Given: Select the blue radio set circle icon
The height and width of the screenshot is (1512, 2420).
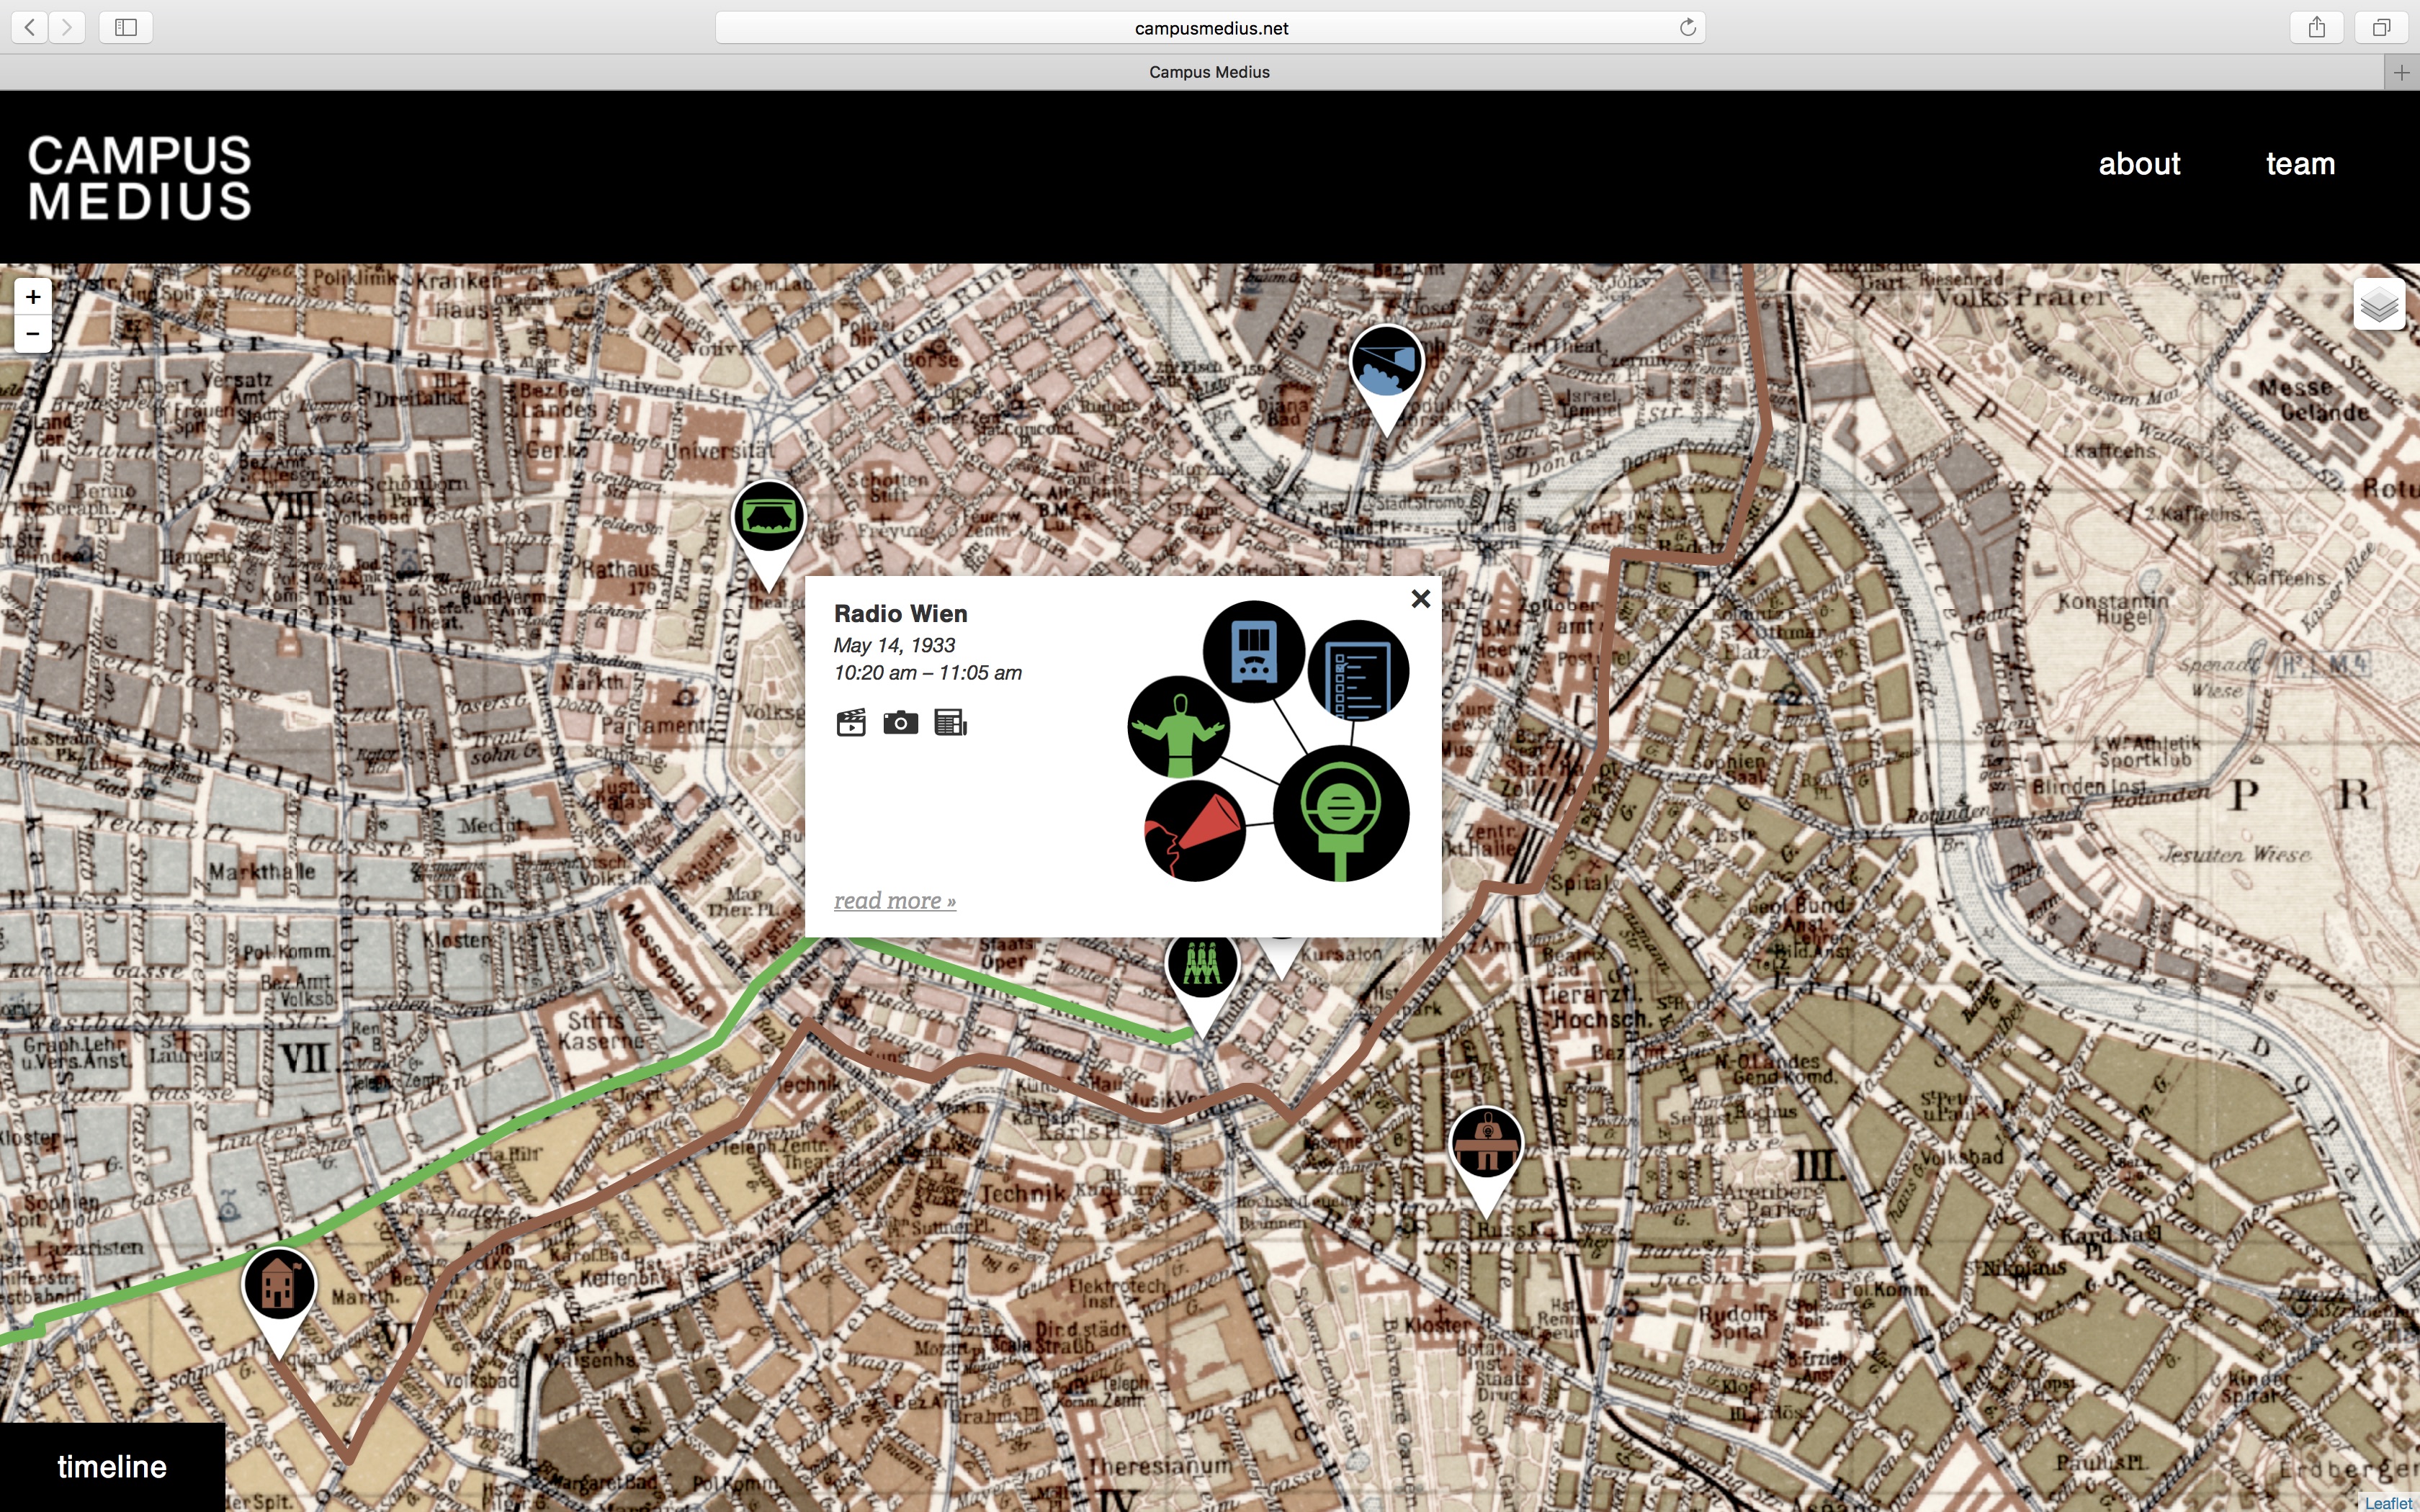Looking at the screenshot, I should point(1253,652).
